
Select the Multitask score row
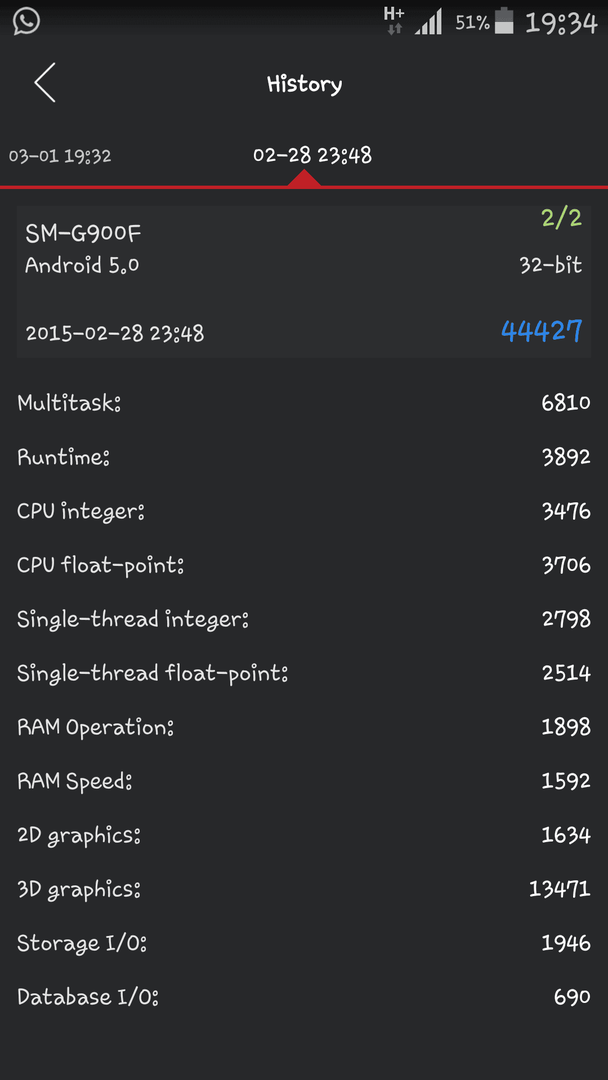[x=304, y=404]
